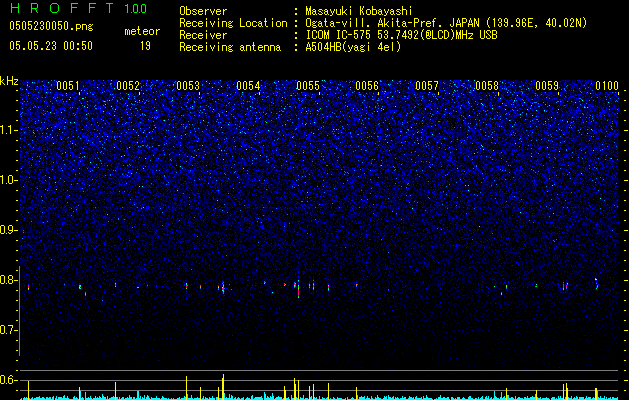Click the meteor count value 19
This screenshot has width=629, height=400.
pos(145,46)
